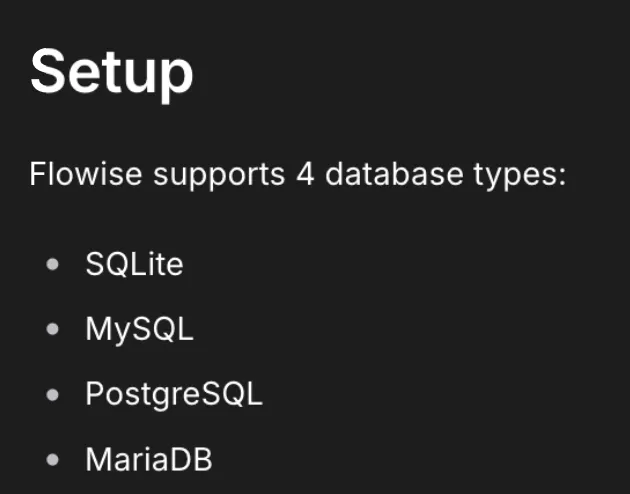Image resolution: width=630 pixels, height=494 pixels.
Task: Click the Setup heading
Action: pos(111,72)
